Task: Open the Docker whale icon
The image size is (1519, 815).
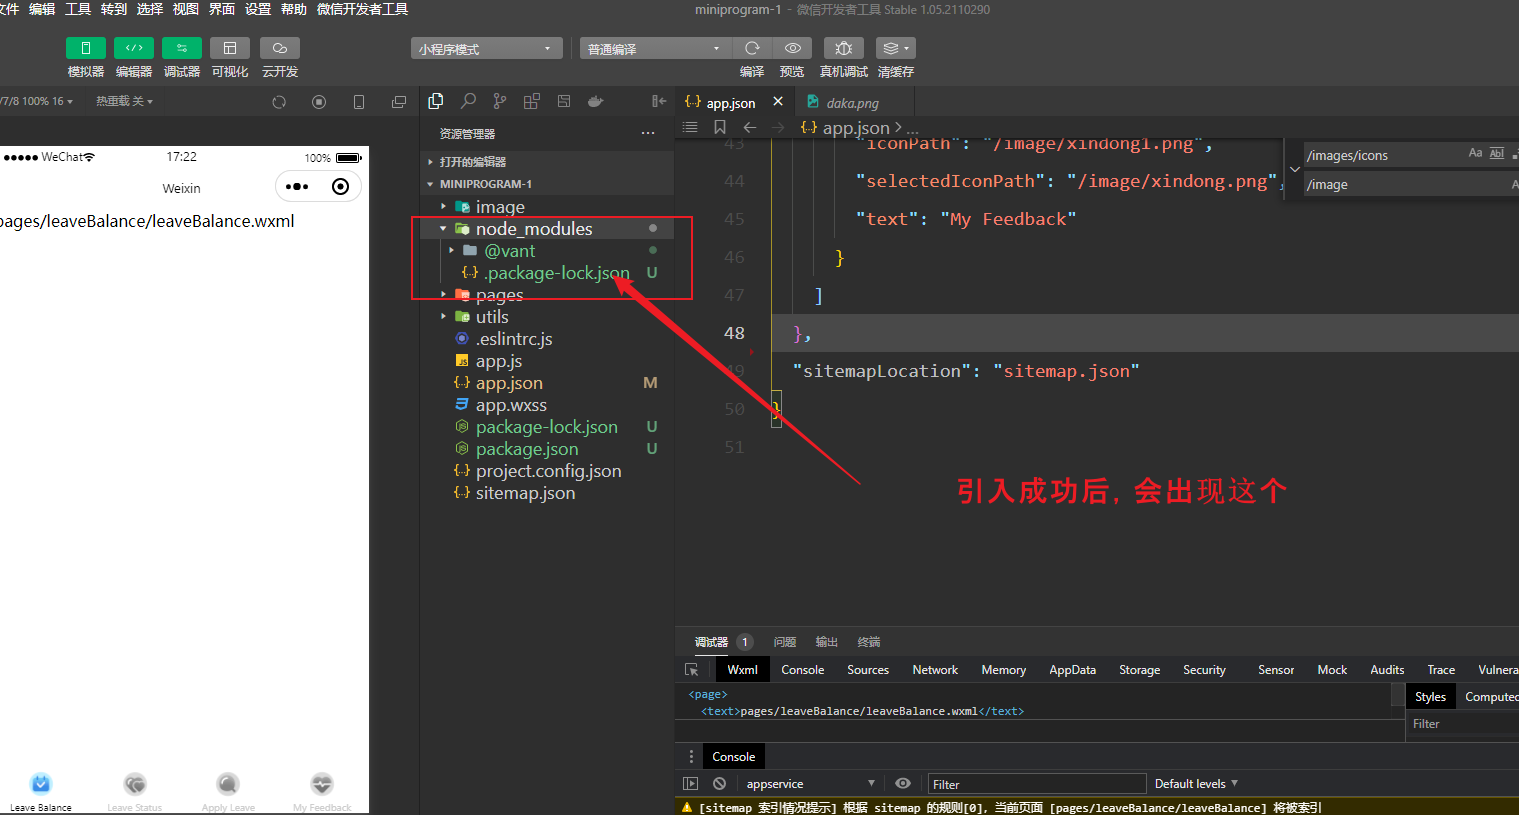Action: click(596, 101)
